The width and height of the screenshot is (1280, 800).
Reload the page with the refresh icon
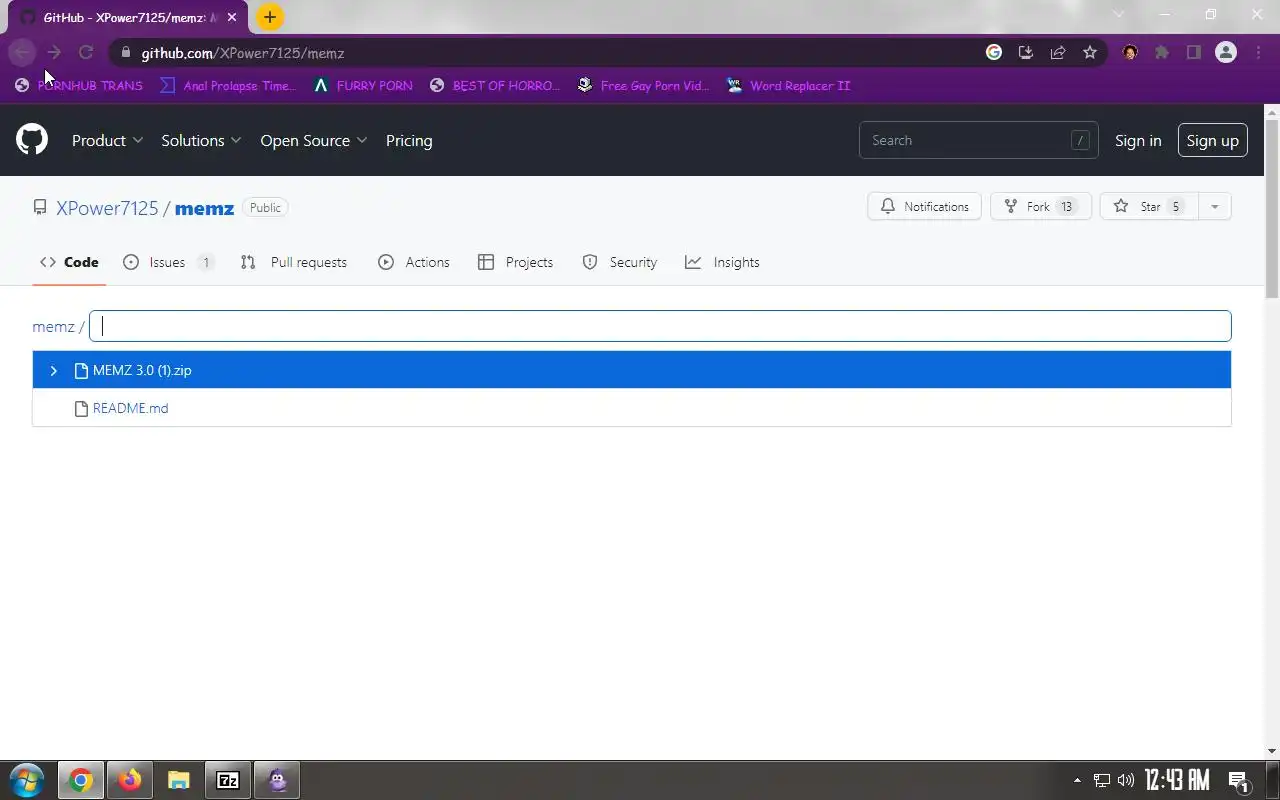click(86, 53)
